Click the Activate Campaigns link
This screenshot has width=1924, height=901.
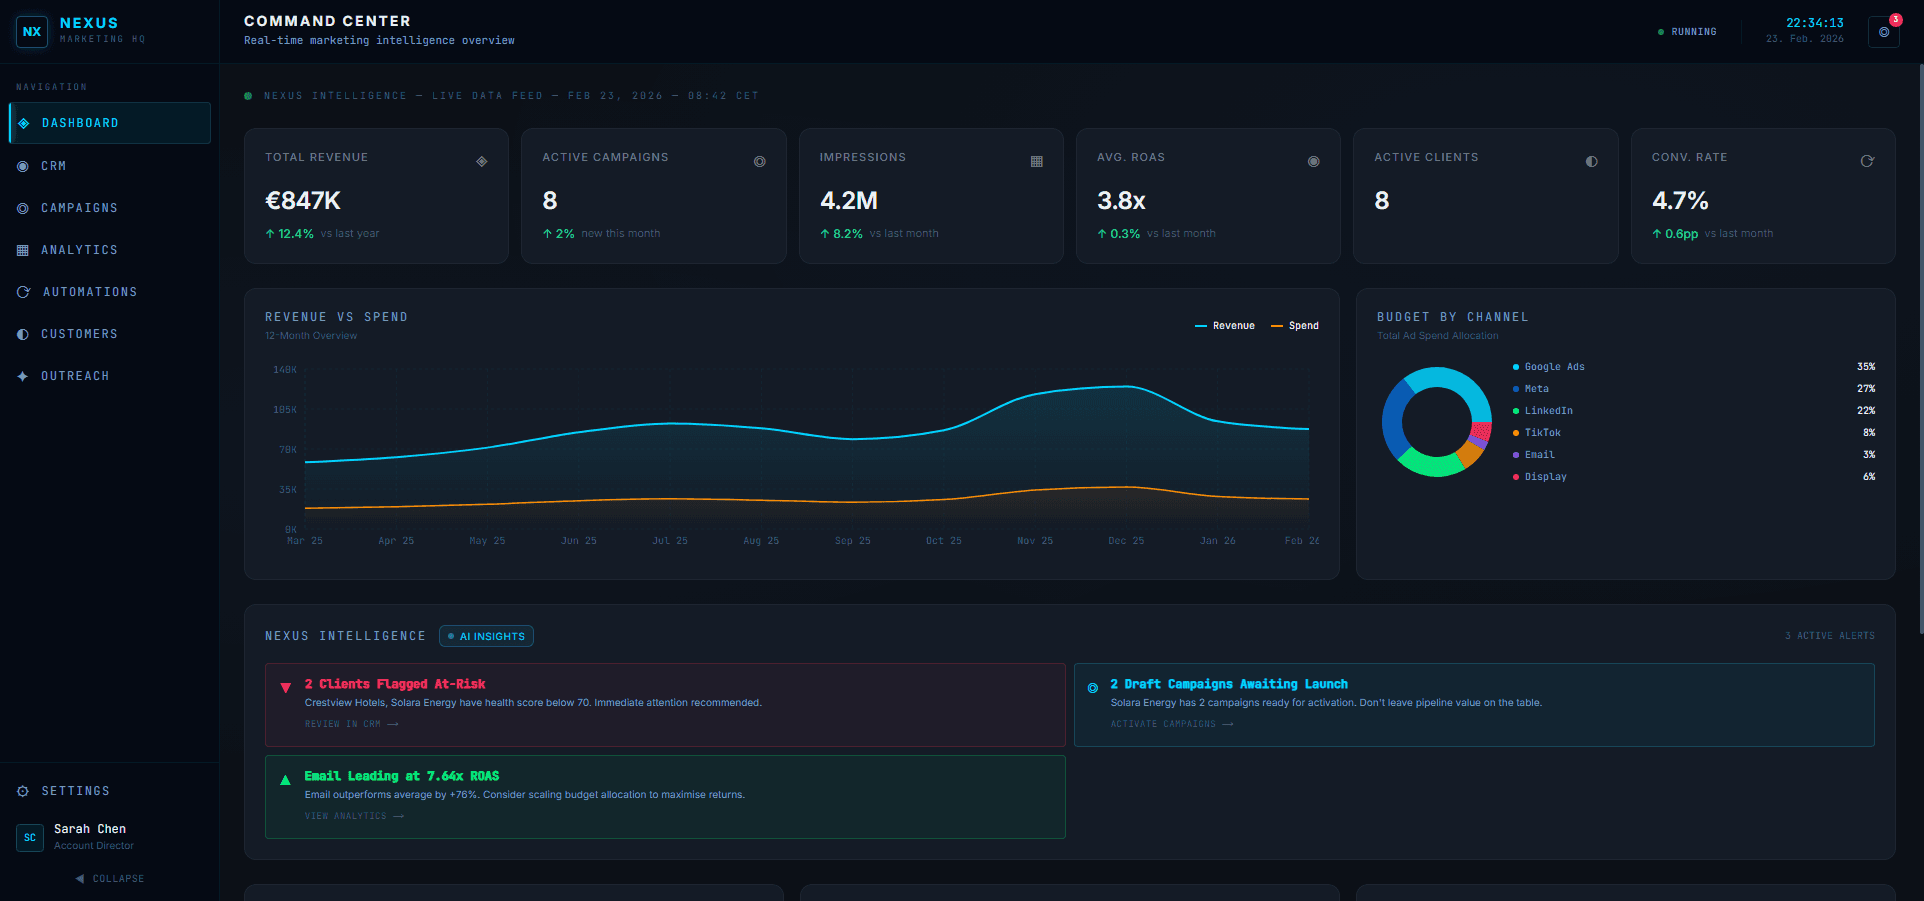1171,723
